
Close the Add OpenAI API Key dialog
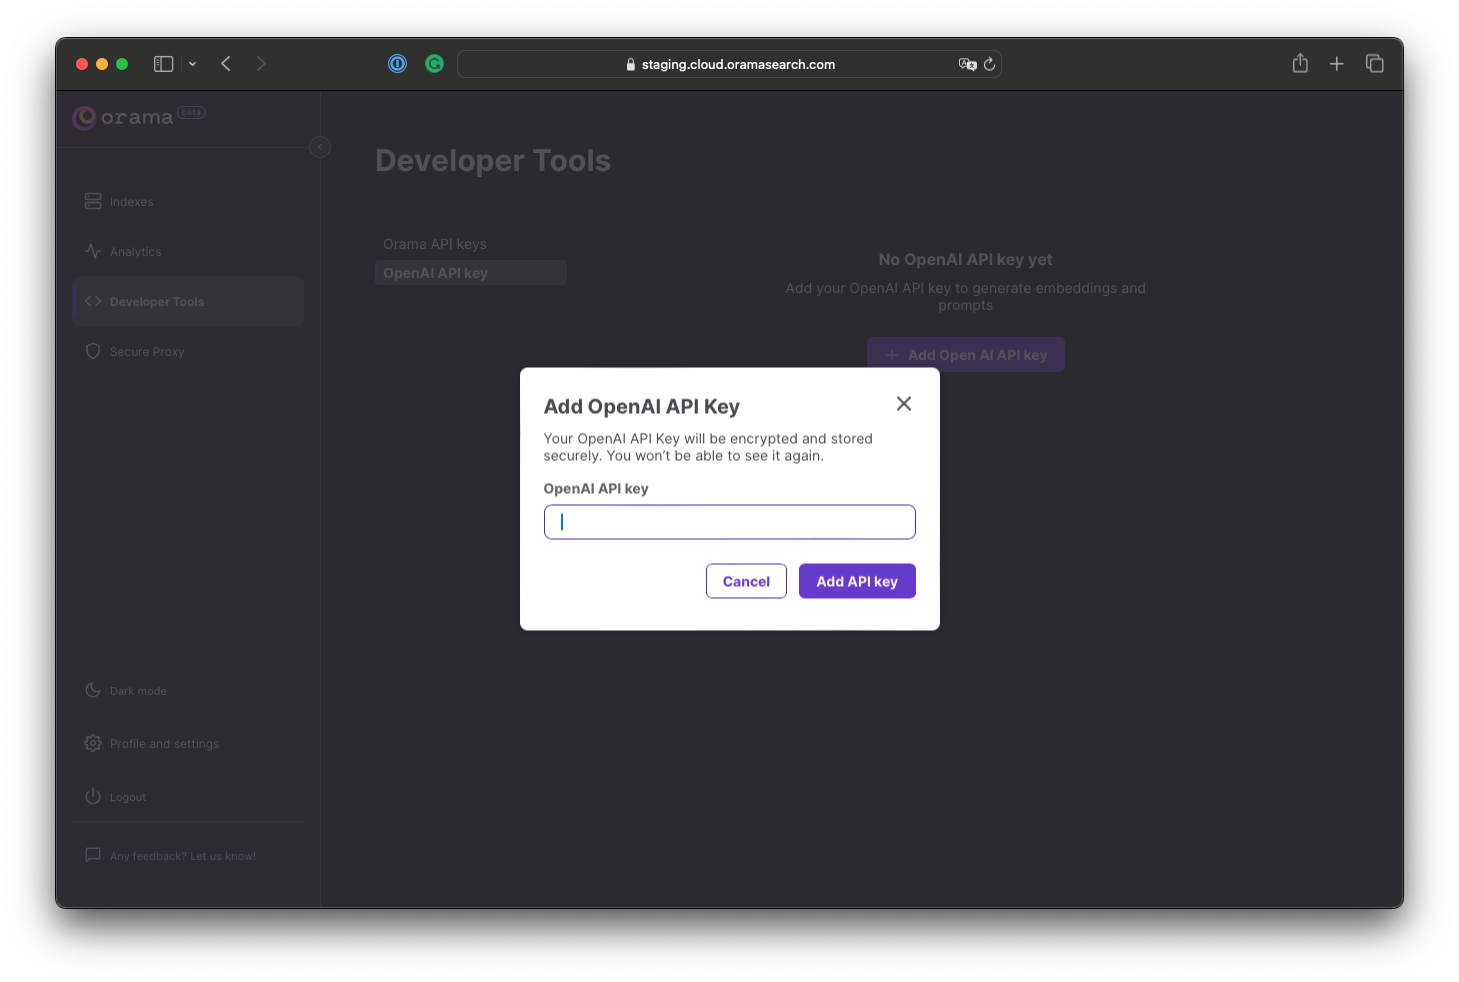903,403
